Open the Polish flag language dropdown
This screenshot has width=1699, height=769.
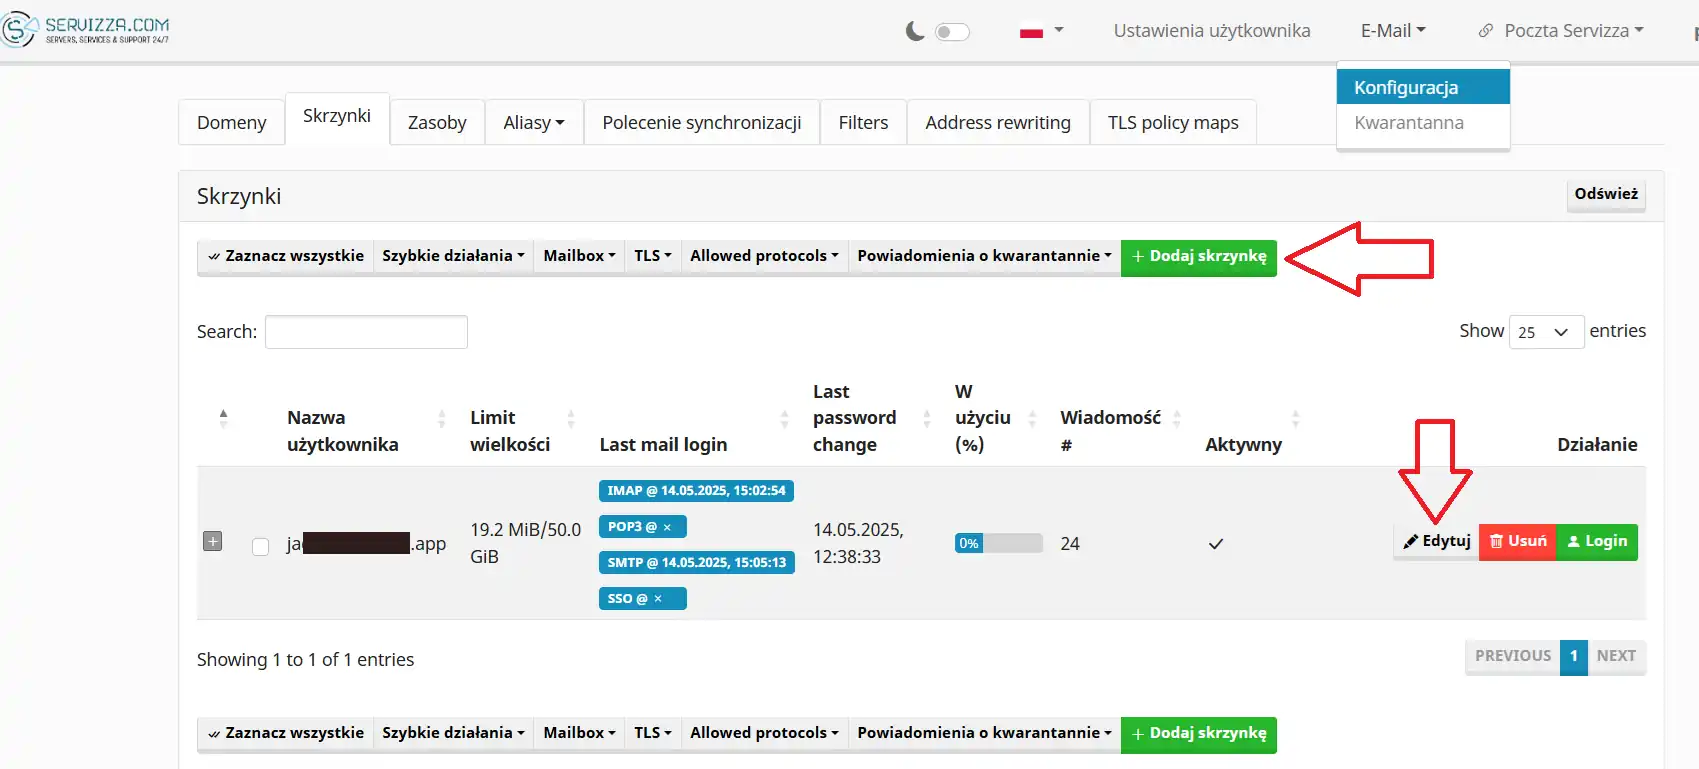[1040, 31]
